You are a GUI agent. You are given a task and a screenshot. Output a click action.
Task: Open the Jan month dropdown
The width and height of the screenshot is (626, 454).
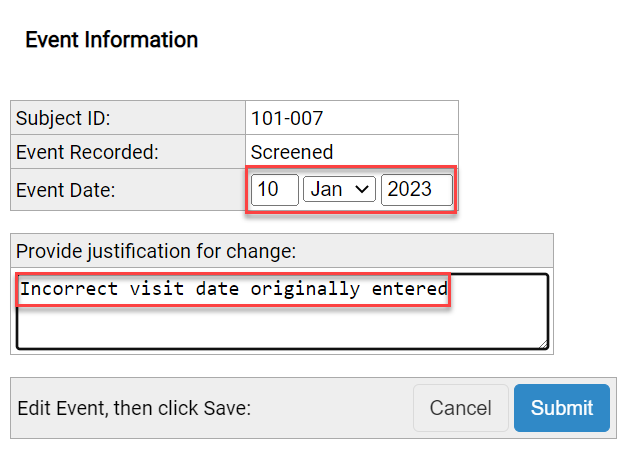(x=339, y=189)
